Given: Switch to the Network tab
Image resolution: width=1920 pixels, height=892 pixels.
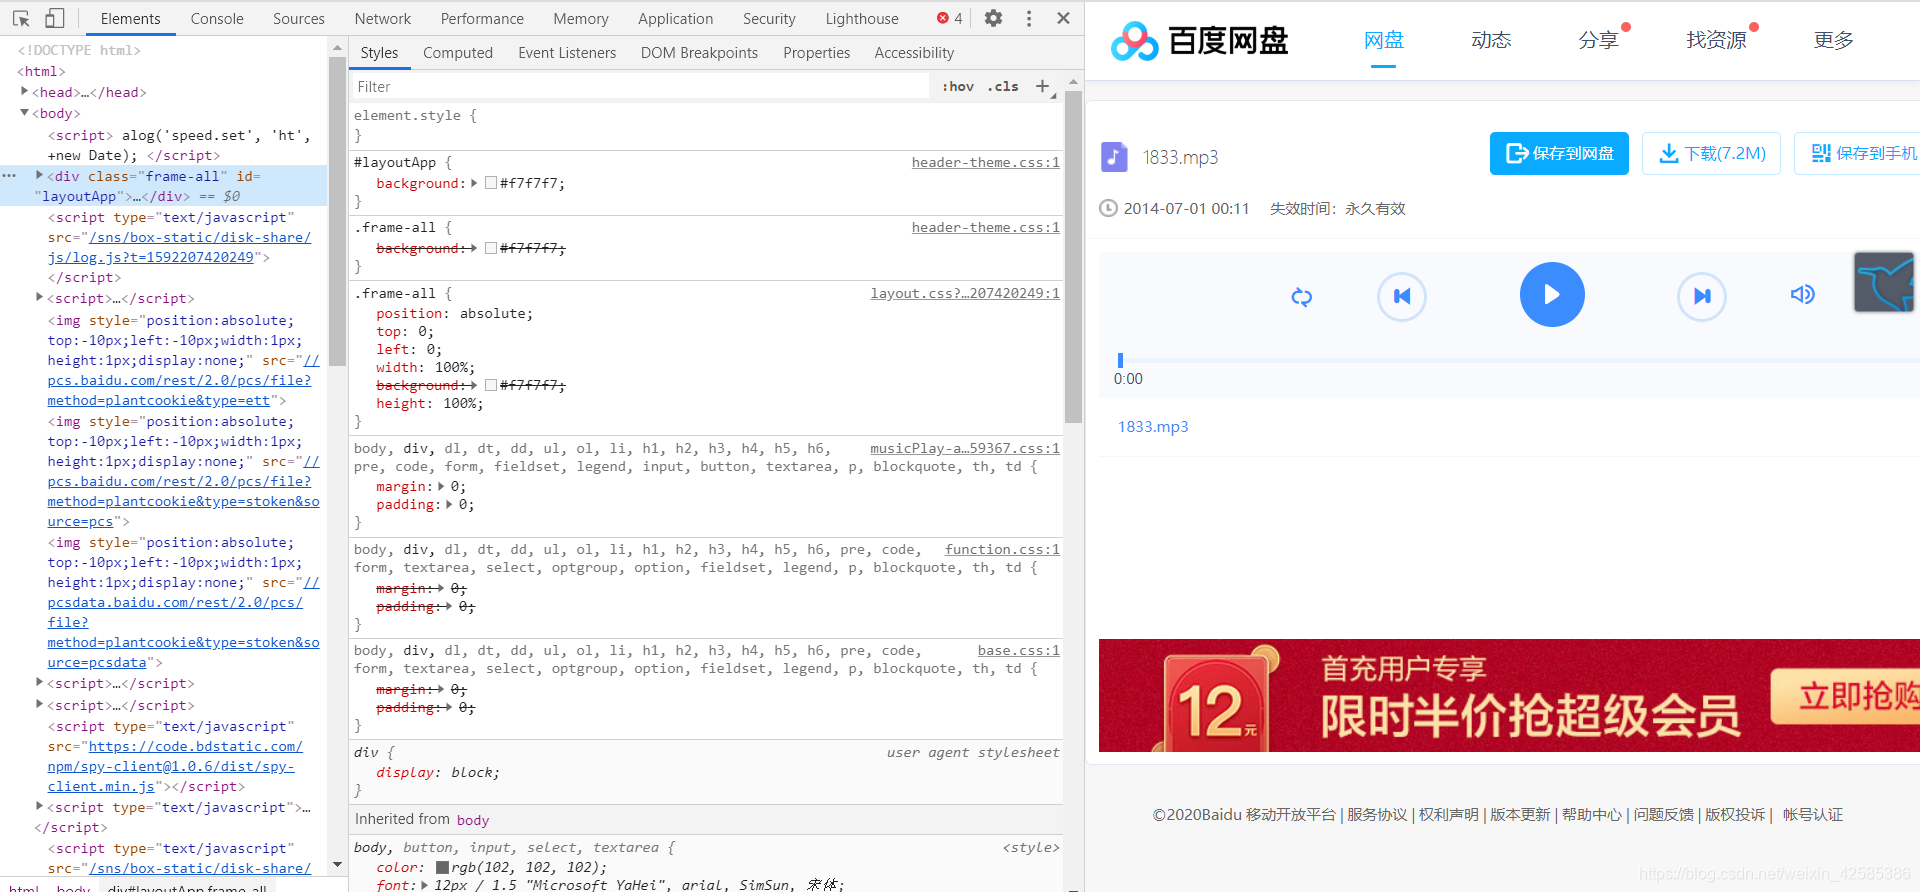Looking at the screenshot, I should 383,18.
